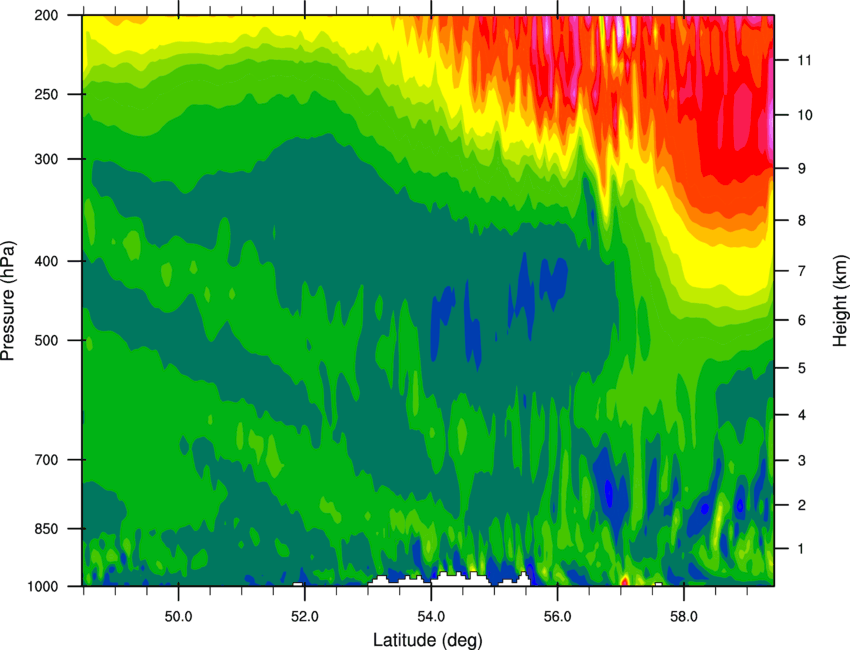Click the 200 pressure tick label
850x650 pixels.
(x=46, y=15)
